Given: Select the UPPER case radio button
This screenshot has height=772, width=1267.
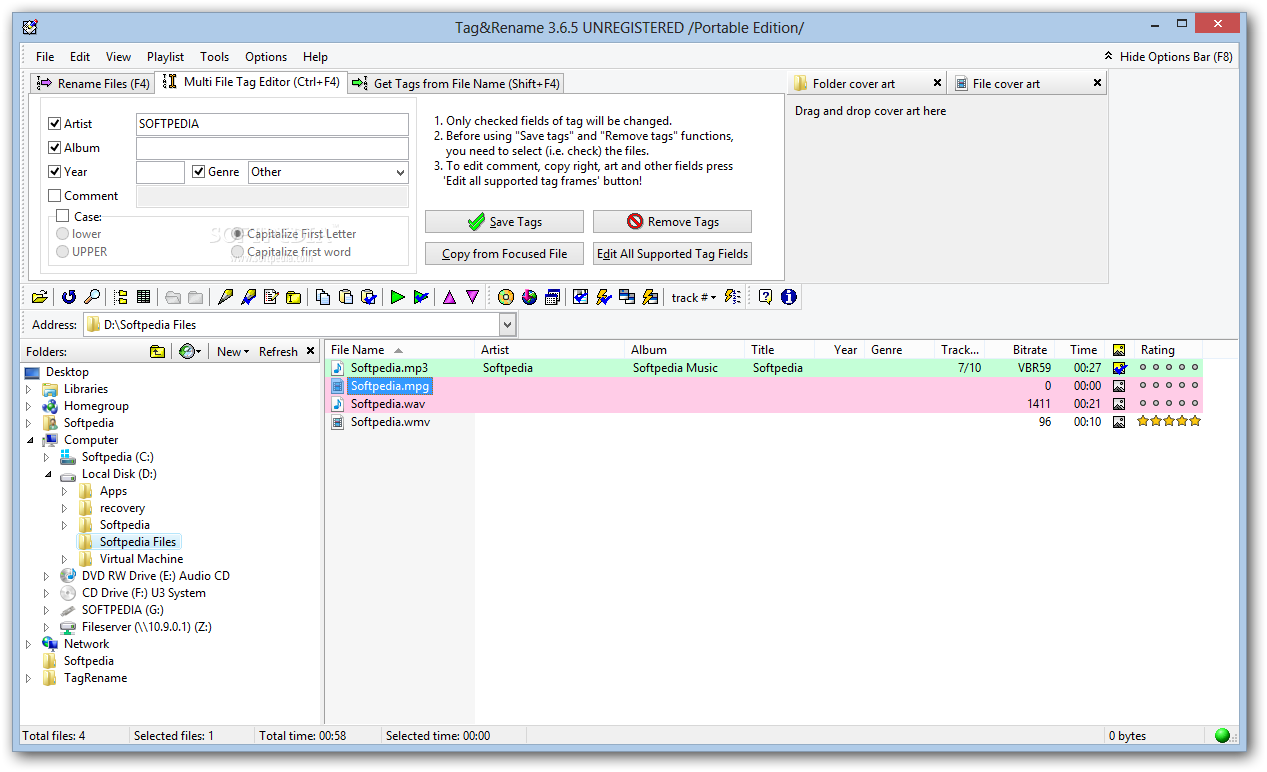Looking at the screenshot, I should [x=63, y=252].
